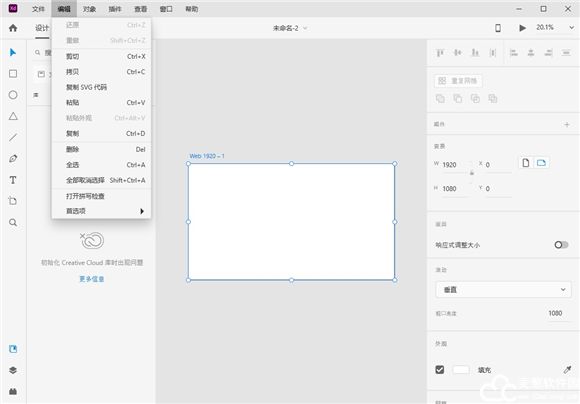This screenshot has width=580, height=404.
Task: Open the scrolling direction dropdown
Action: [x=503, y=289]
